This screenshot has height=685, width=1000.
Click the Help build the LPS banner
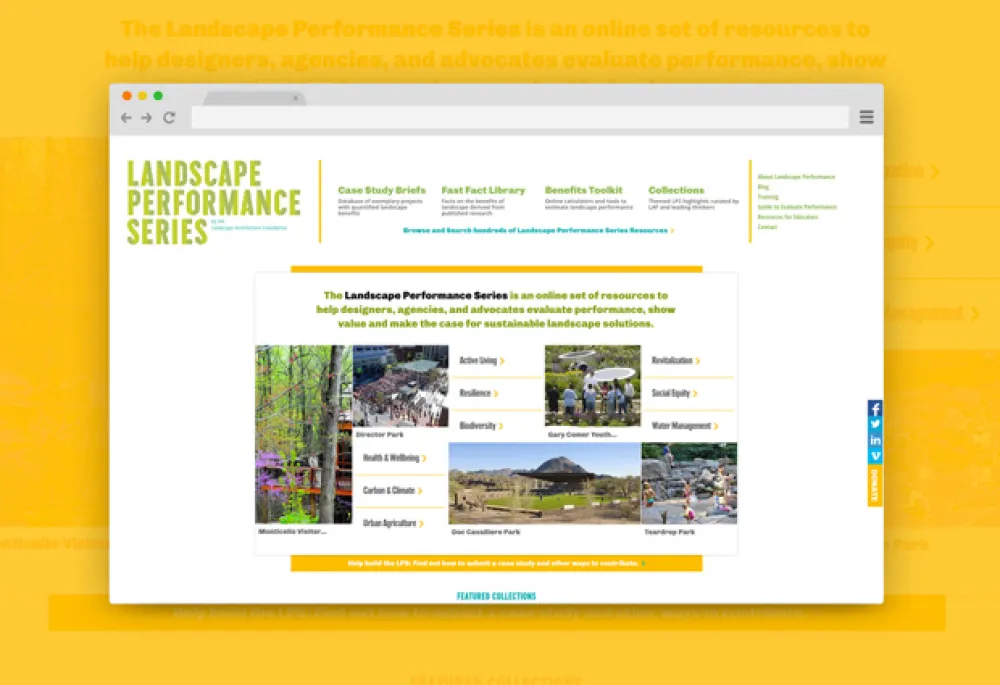tap(496, 563)
